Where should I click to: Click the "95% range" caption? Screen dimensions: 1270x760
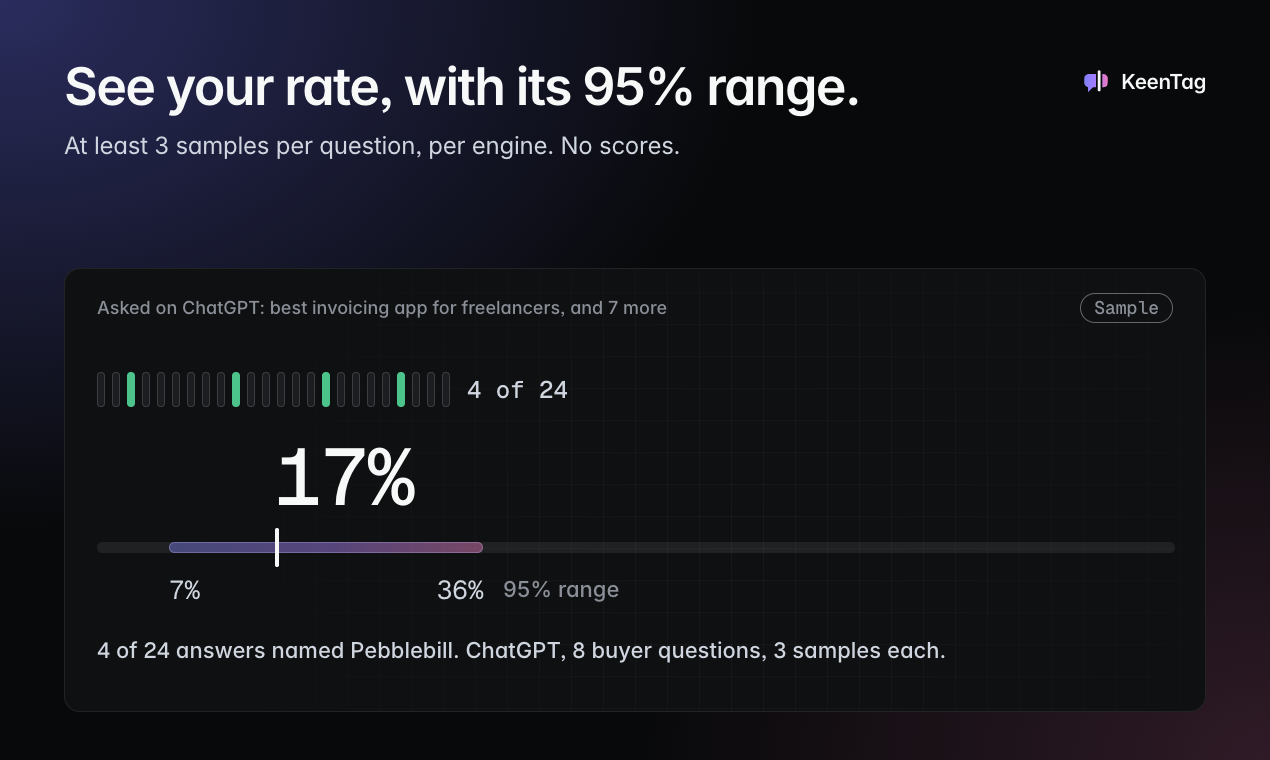(561, 590)
